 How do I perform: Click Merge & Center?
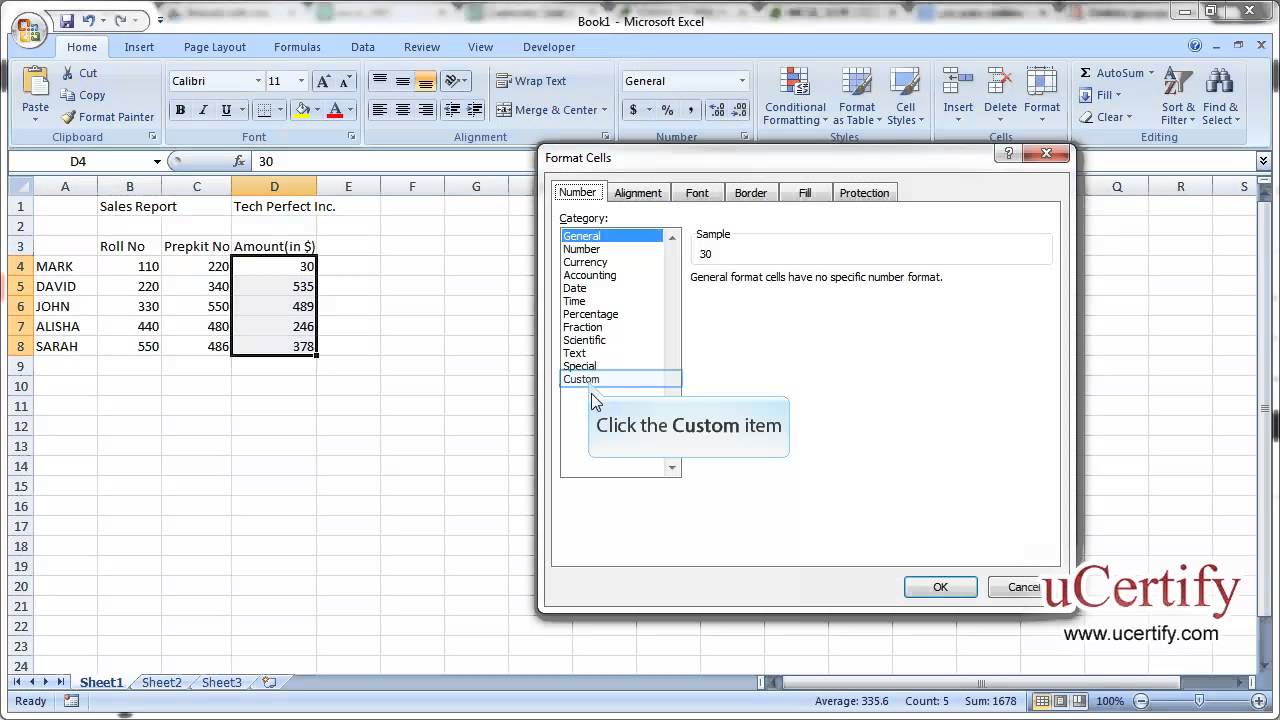[547, 110]
